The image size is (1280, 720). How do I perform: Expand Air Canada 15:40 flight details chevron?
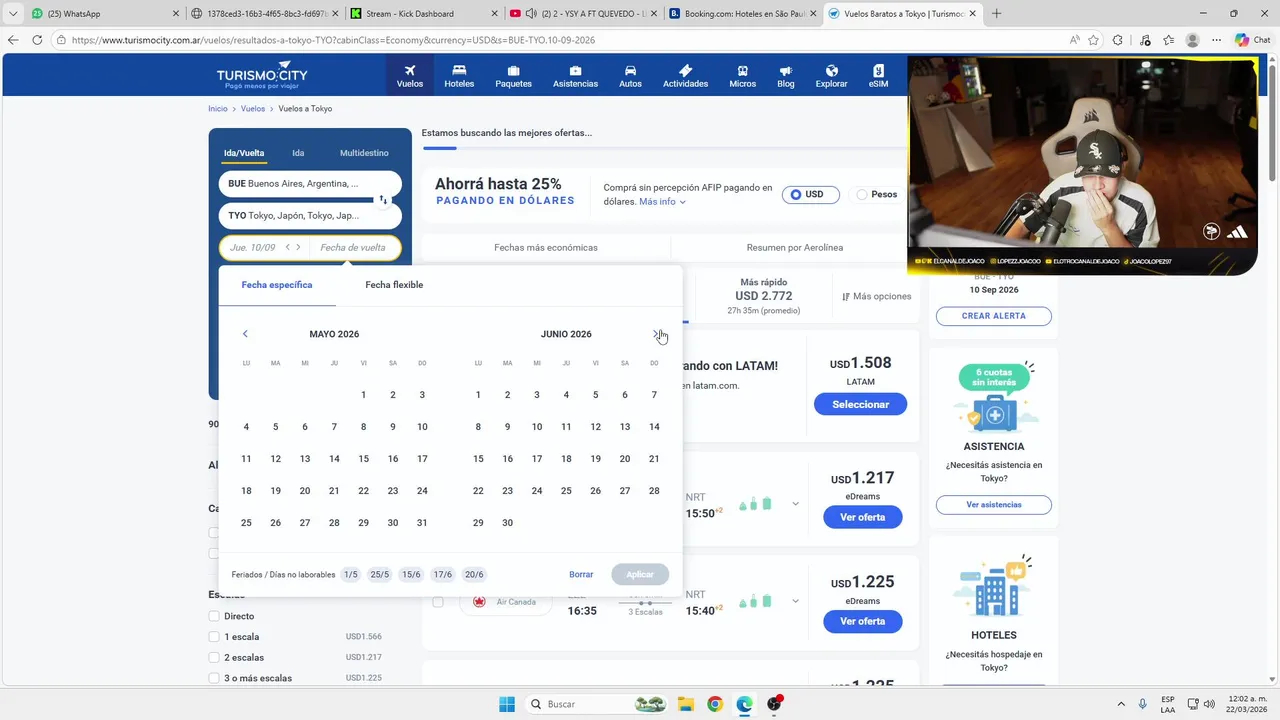pyautogui.click(x=796, y=602)
